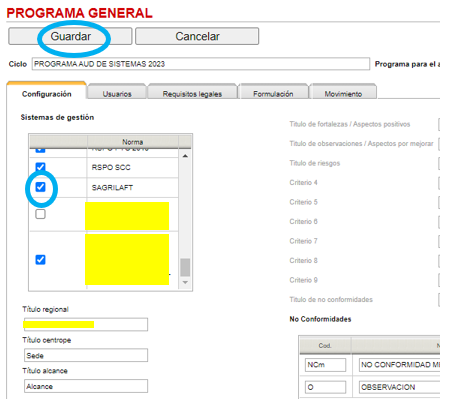Edit the Ciclo field with PROGRAMA AUD DE SISTEMAS 2023

tap(201, 64)
